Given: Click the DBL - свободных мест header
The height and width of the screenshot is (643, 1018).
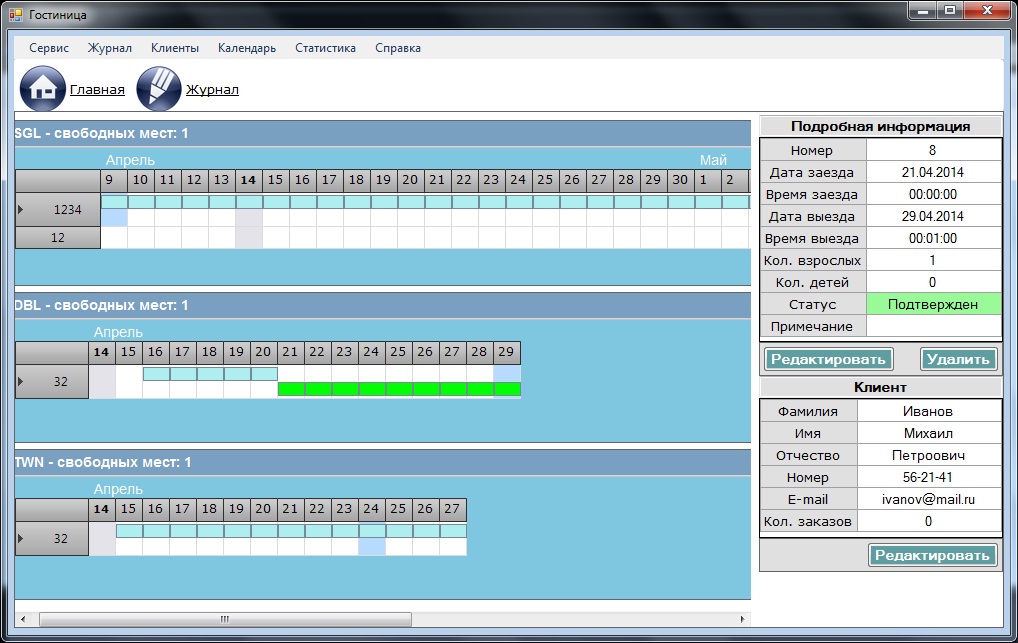Looking at the screenshot, I should coord(382,305).
